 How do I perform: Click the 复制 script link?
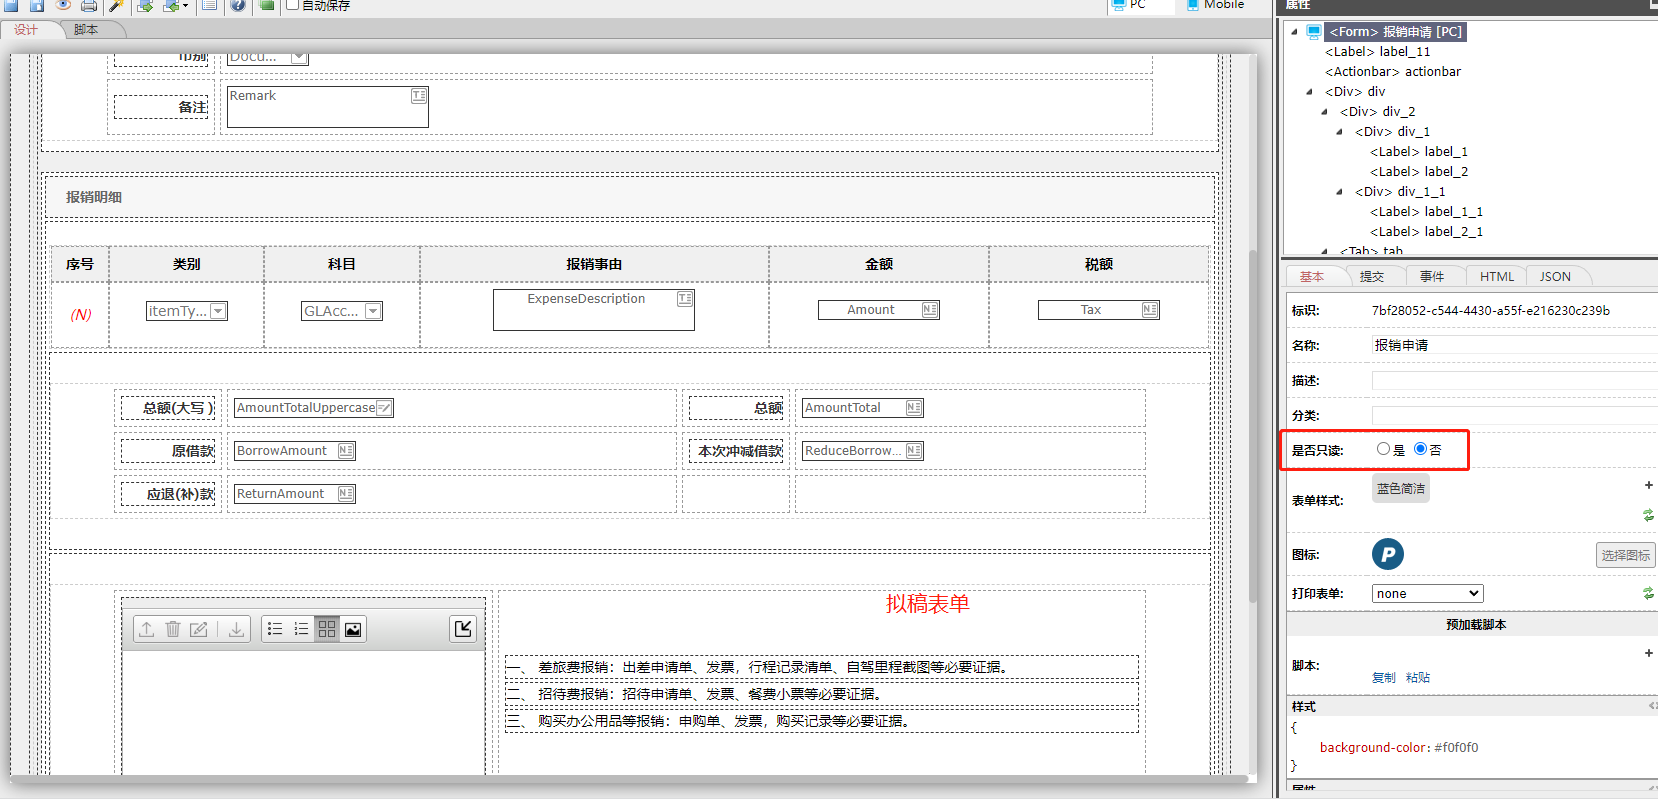[x=1383, y=677]
